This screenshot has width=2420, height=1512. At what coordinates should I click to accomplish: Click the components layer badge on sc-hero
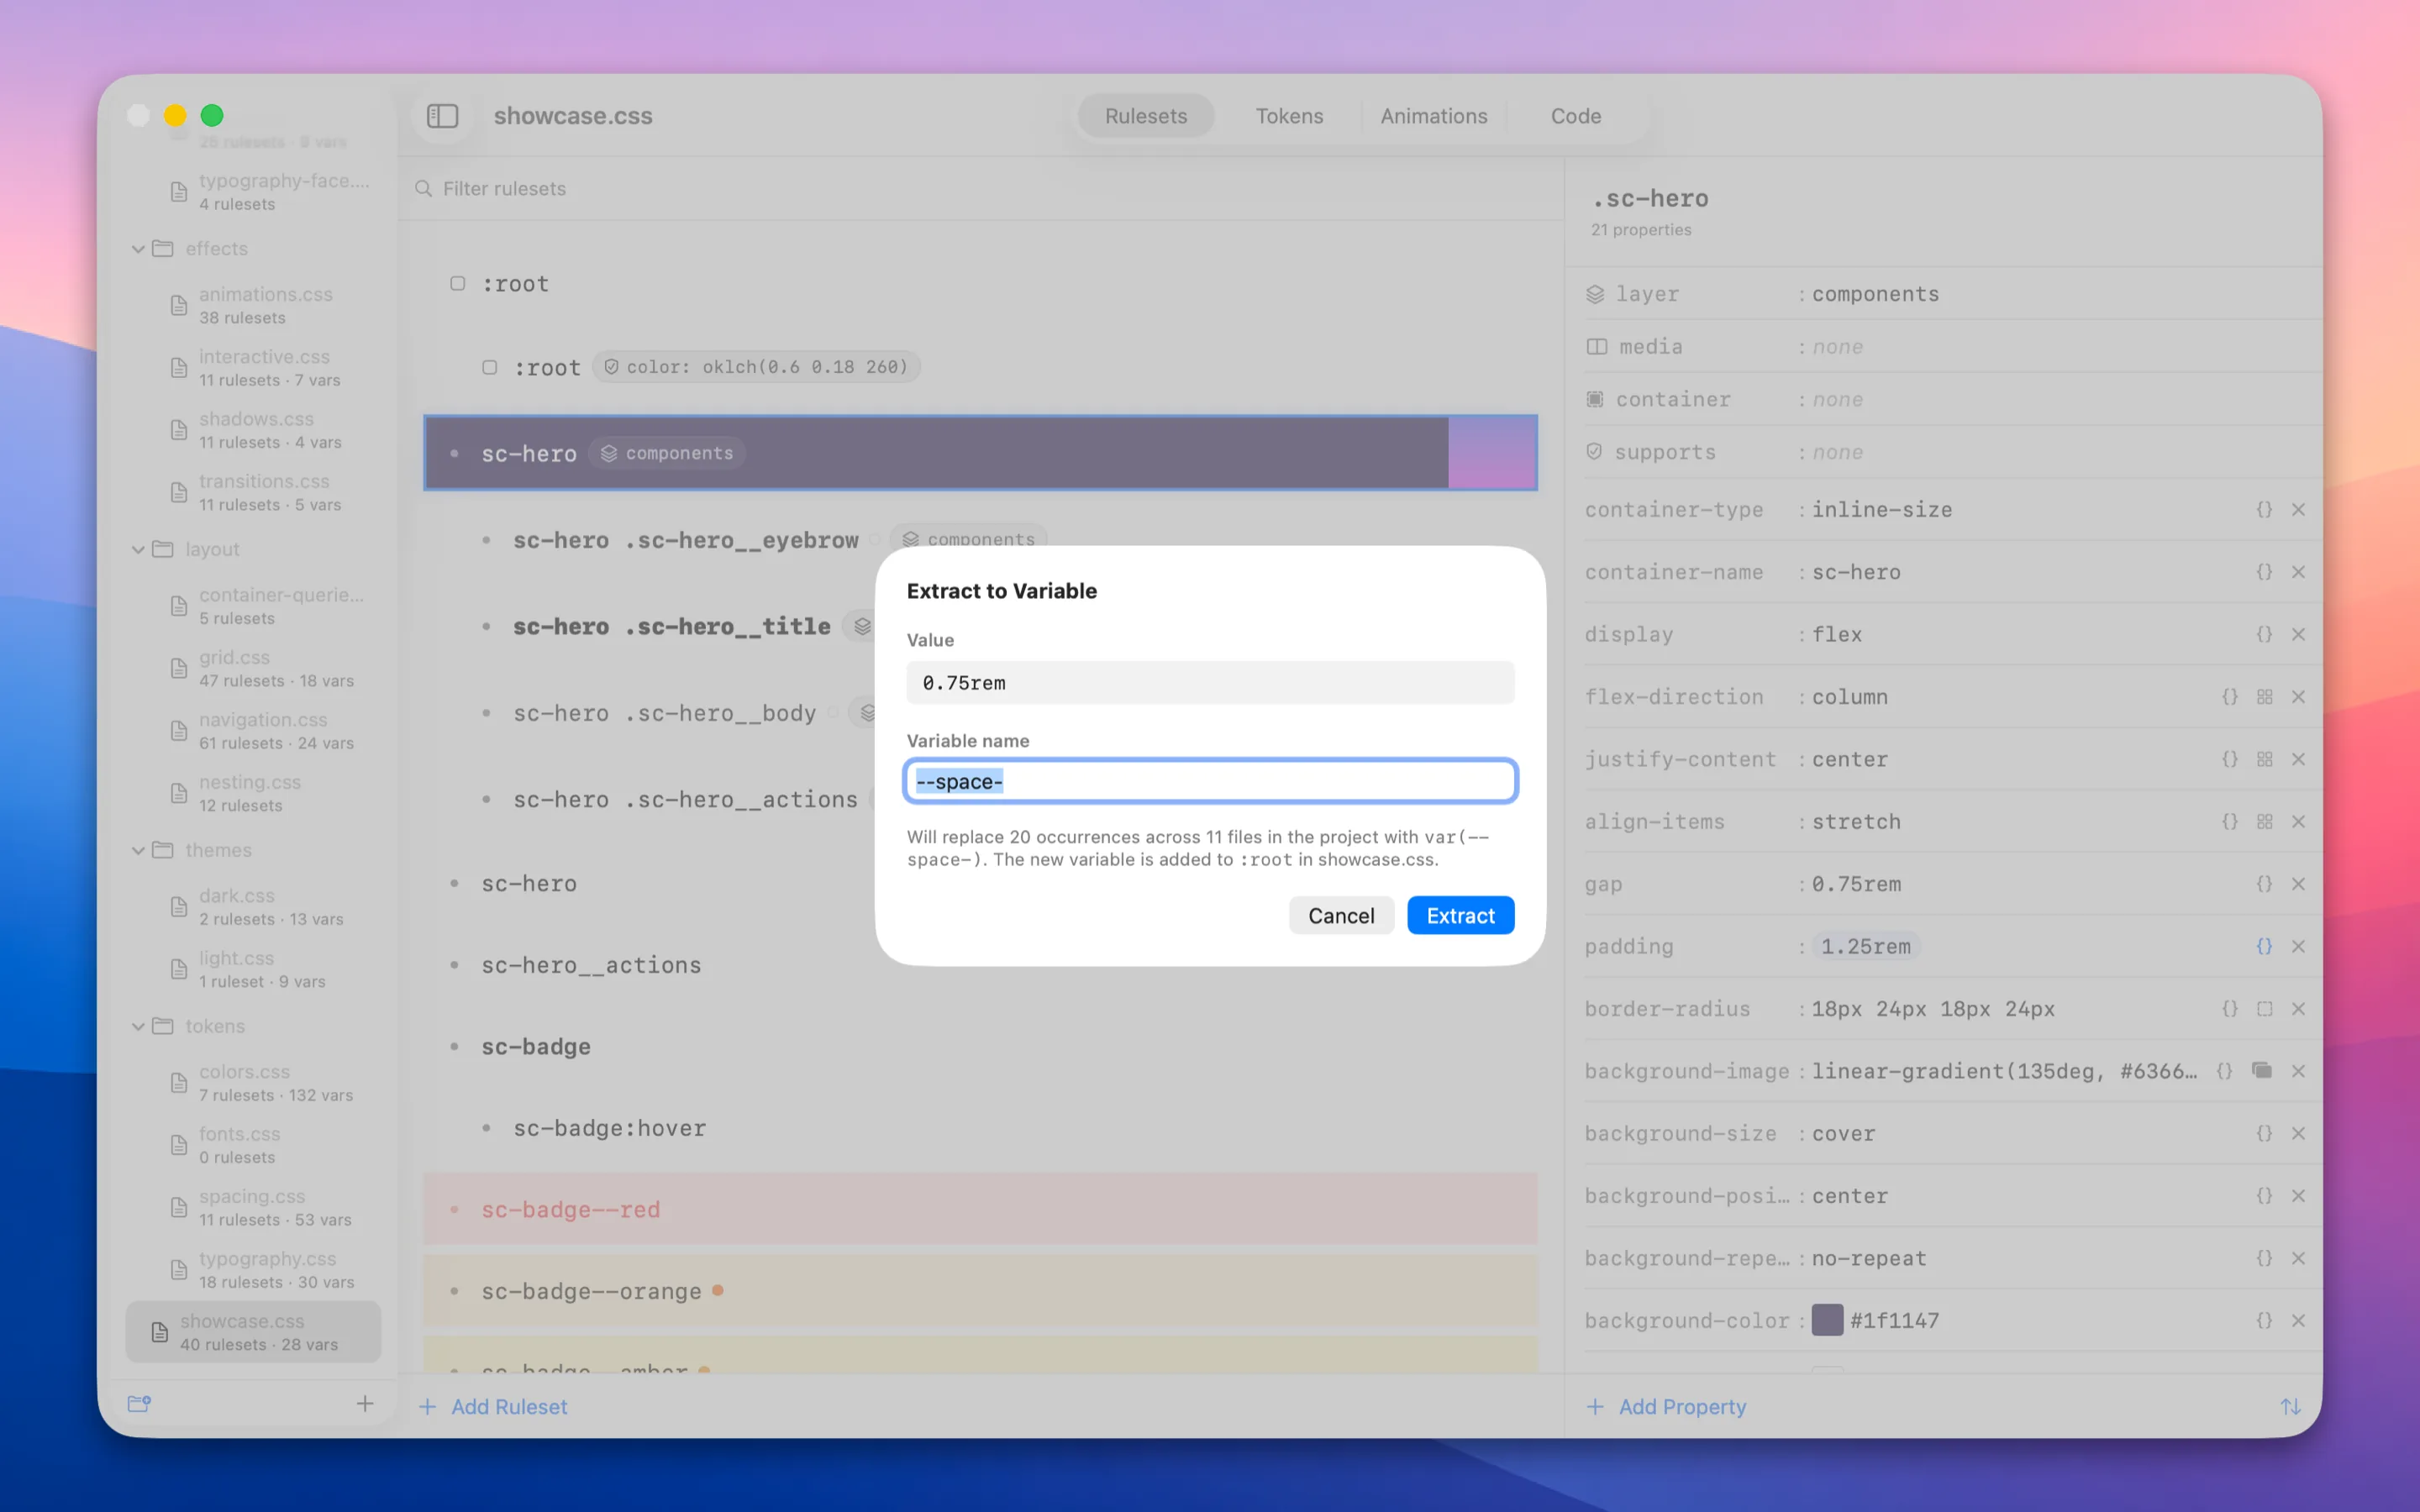(x=667, y=453)
